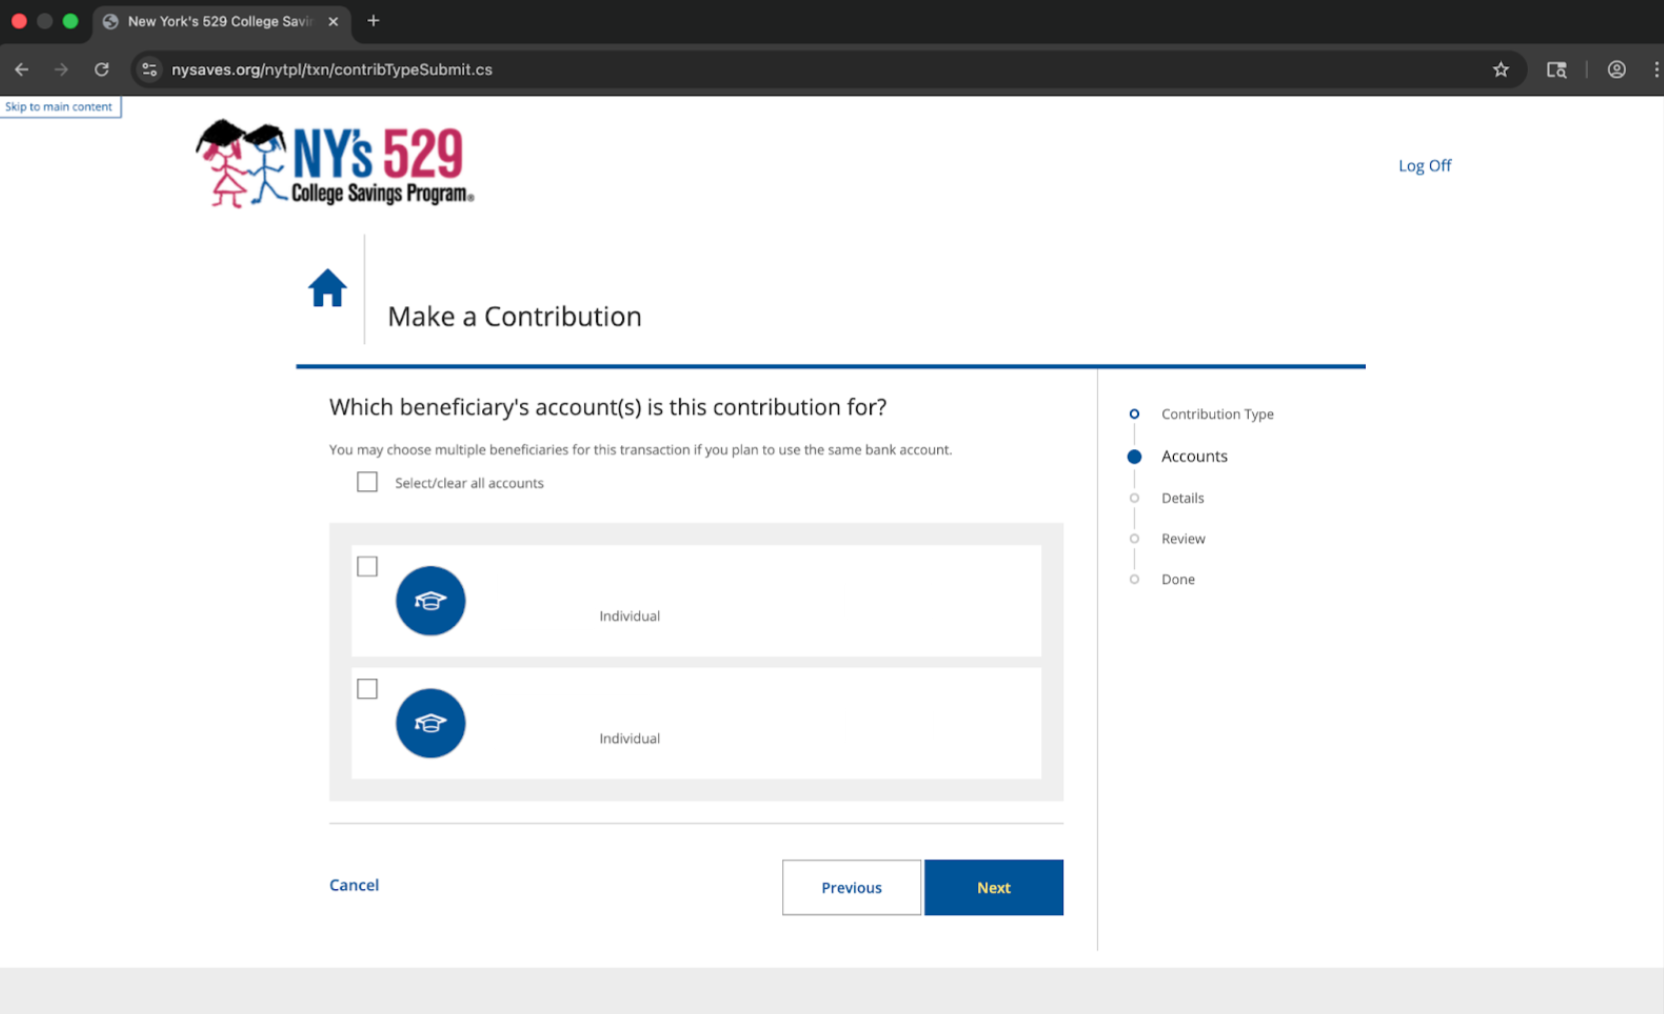Click the home icon beside Make a Contribution
Image resolution: width=1664 pixels, height=1014 pixels.
click(327, 288)
